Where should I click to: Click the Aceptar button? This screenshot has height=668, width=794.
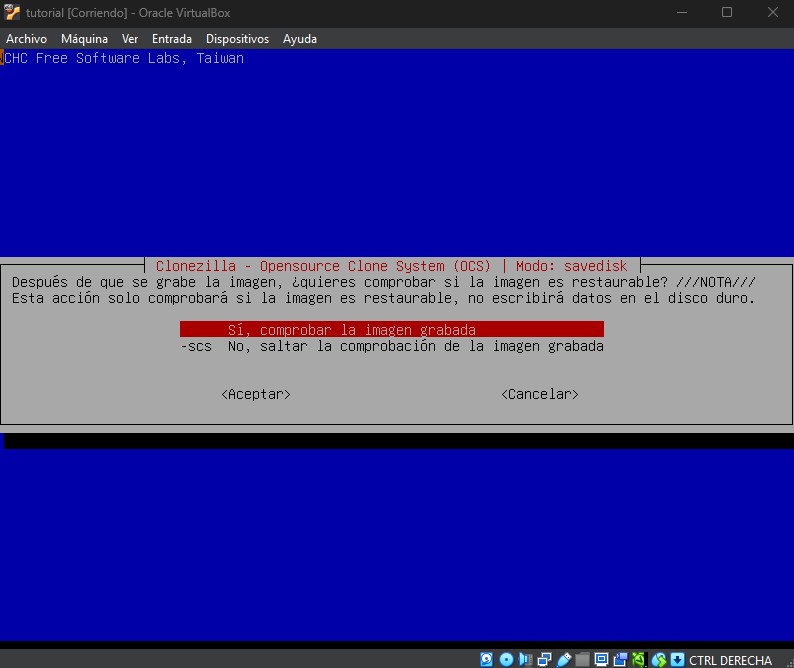pyautogui.click(x=256, y=394)
